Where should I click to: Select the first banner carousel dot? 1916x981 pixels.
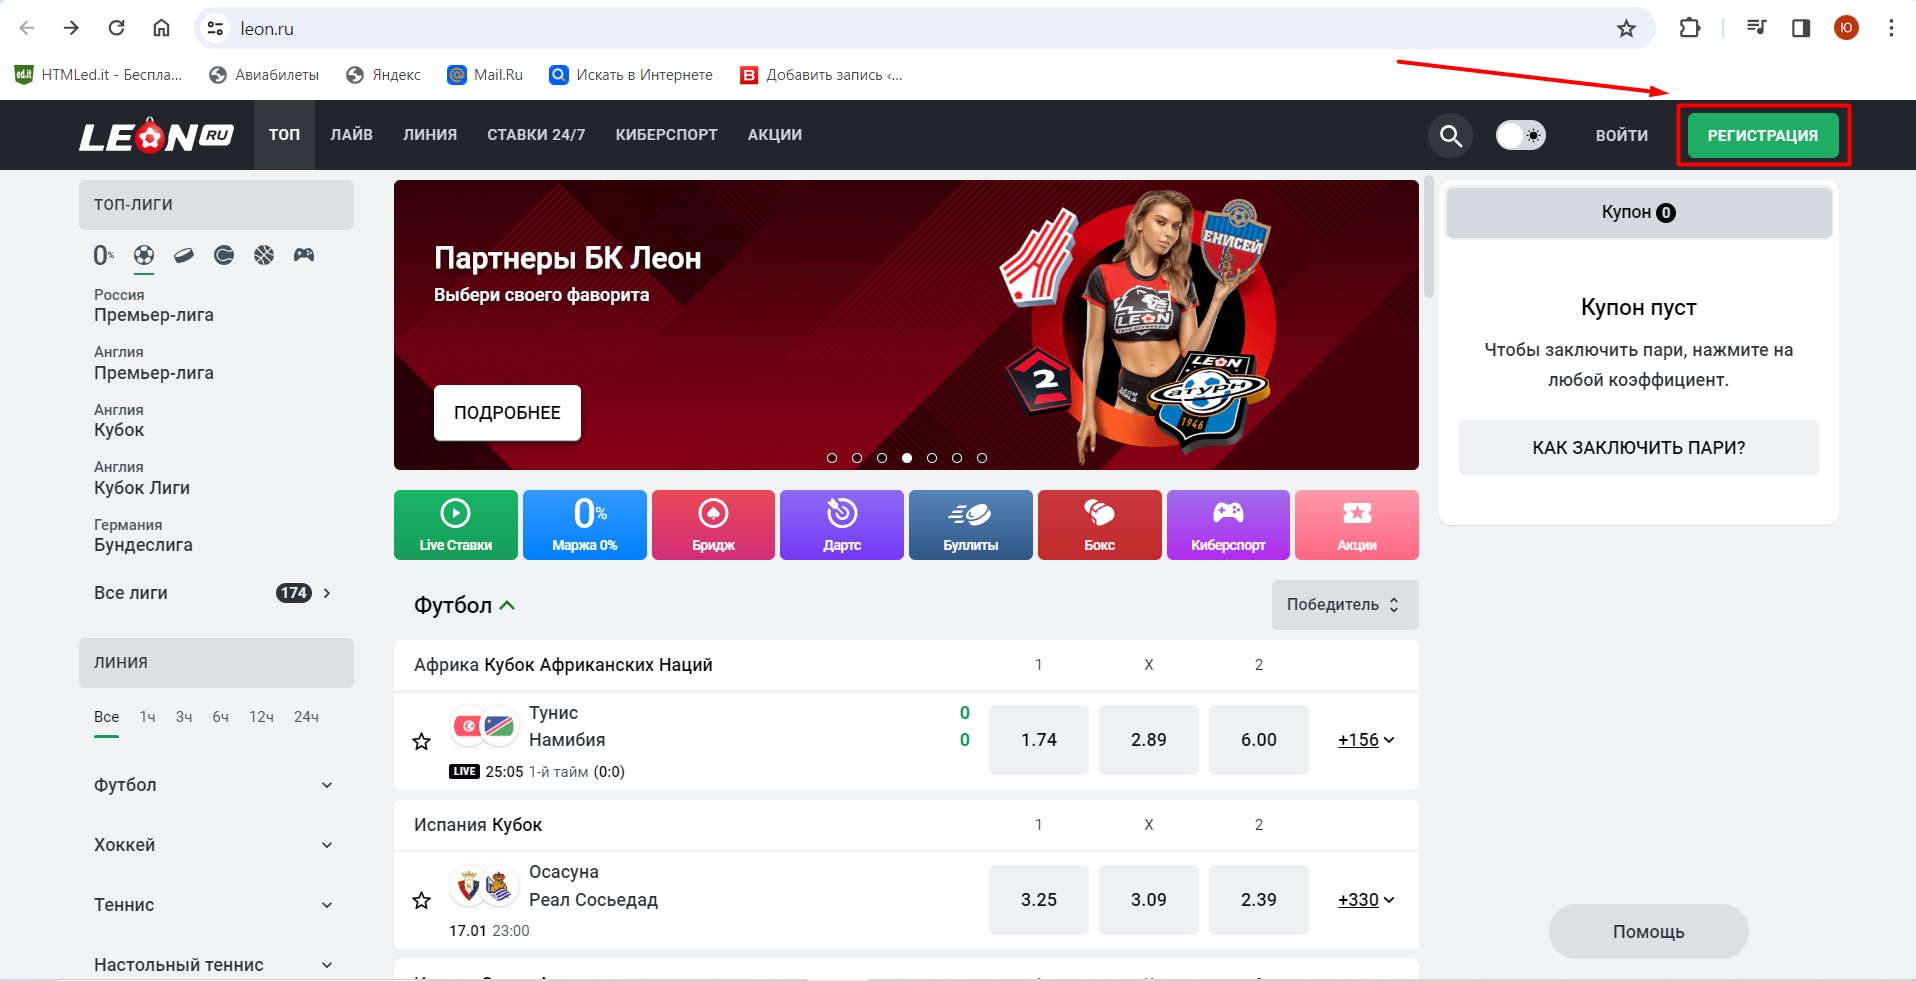(832, 458)
